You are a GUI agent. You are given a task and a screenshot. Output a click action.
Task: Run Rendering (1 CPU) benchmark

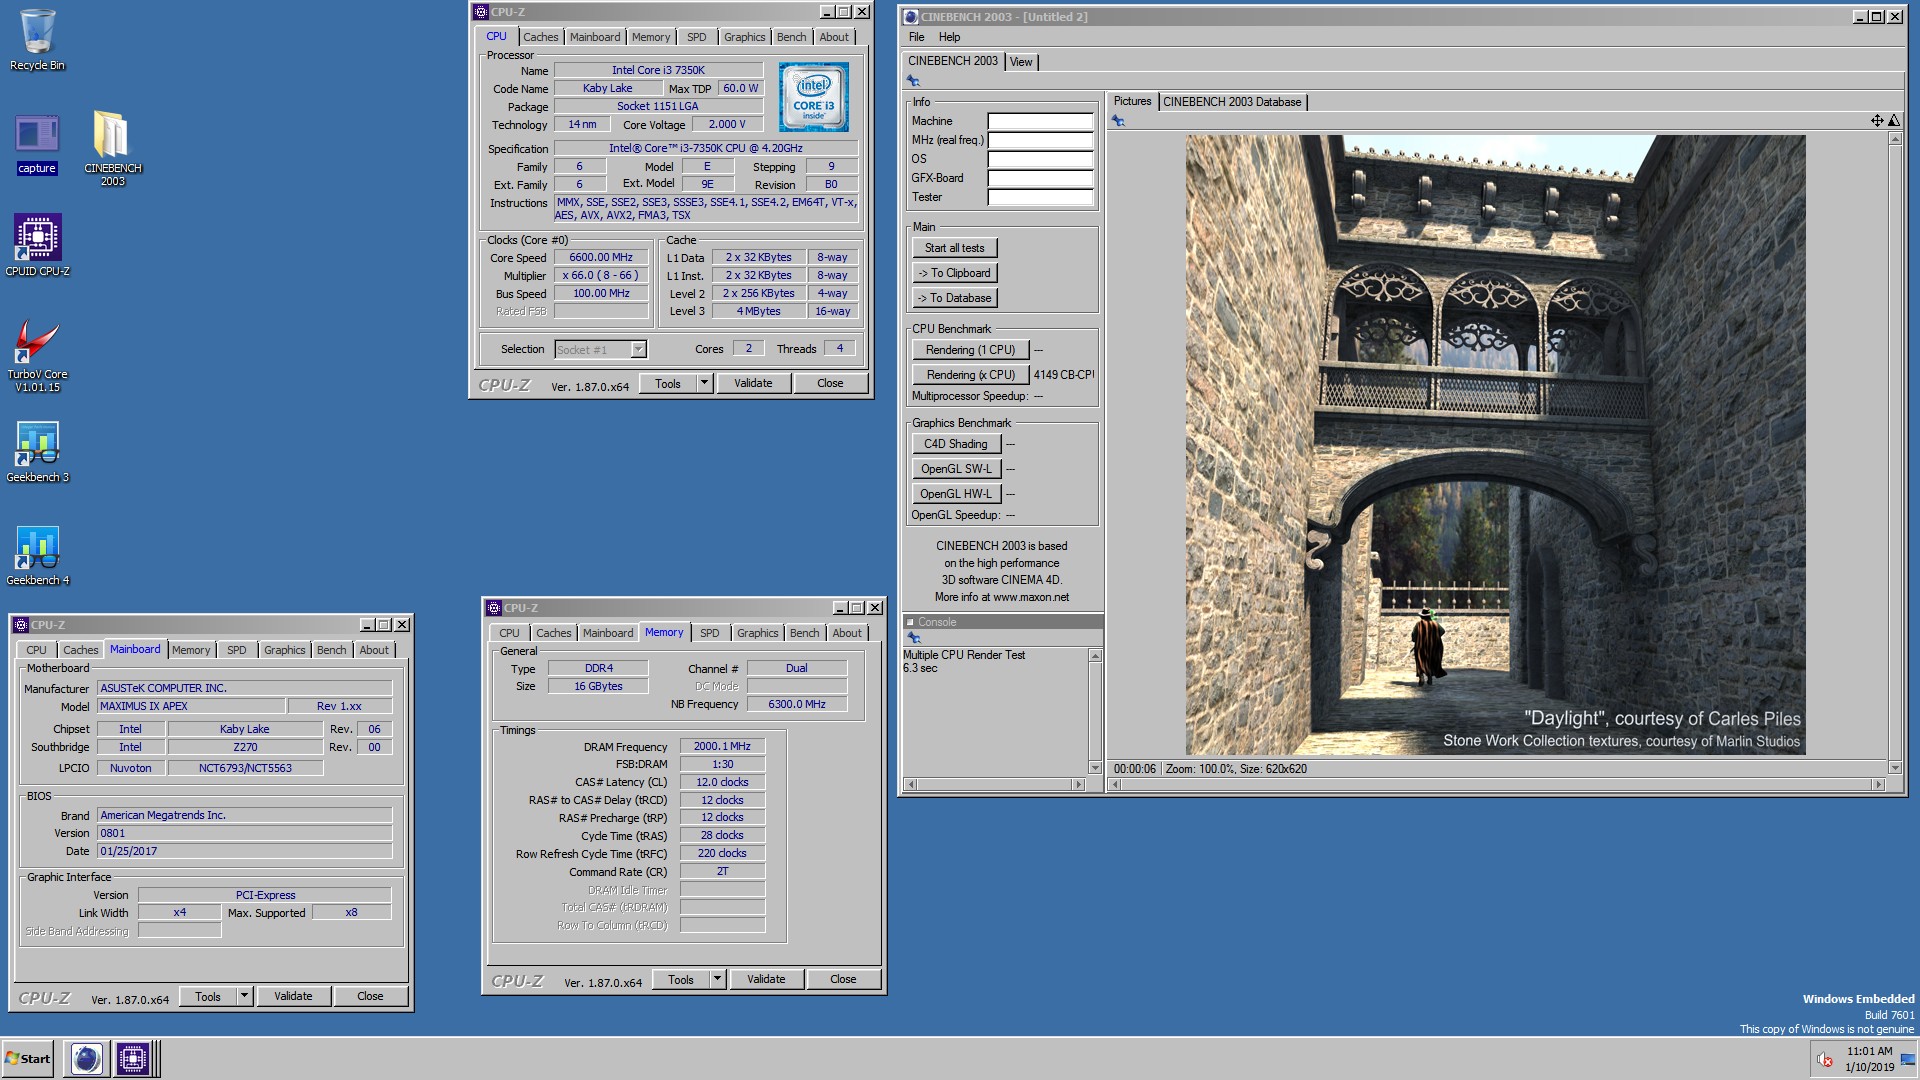[970, 350]
